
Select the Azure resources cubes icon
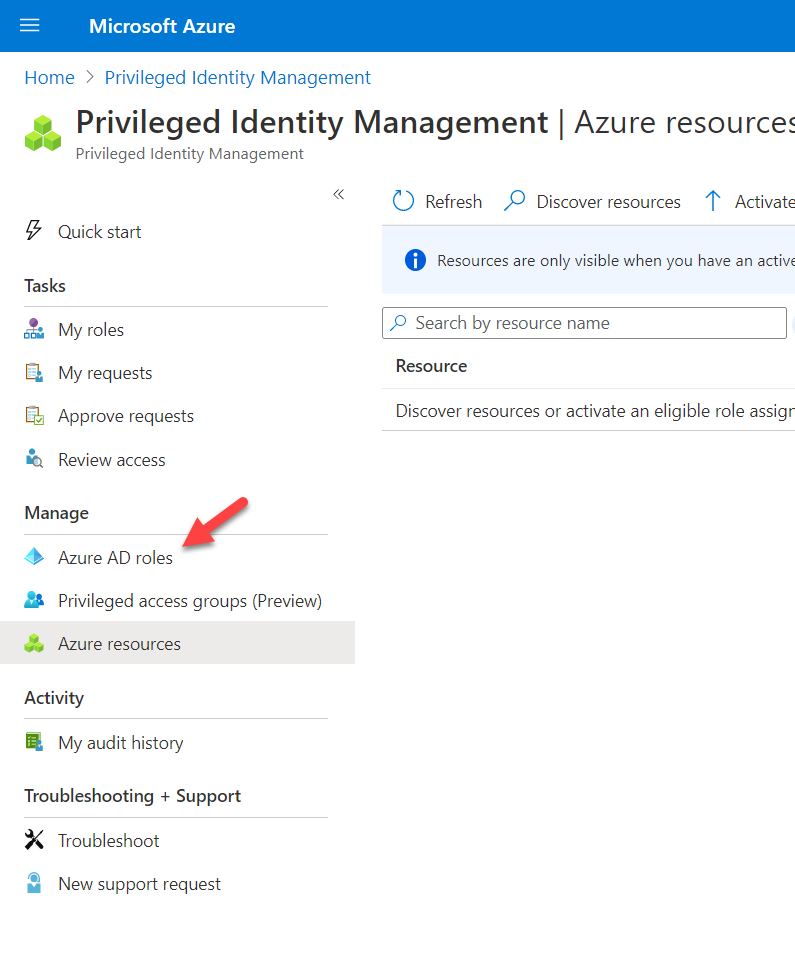35,643
